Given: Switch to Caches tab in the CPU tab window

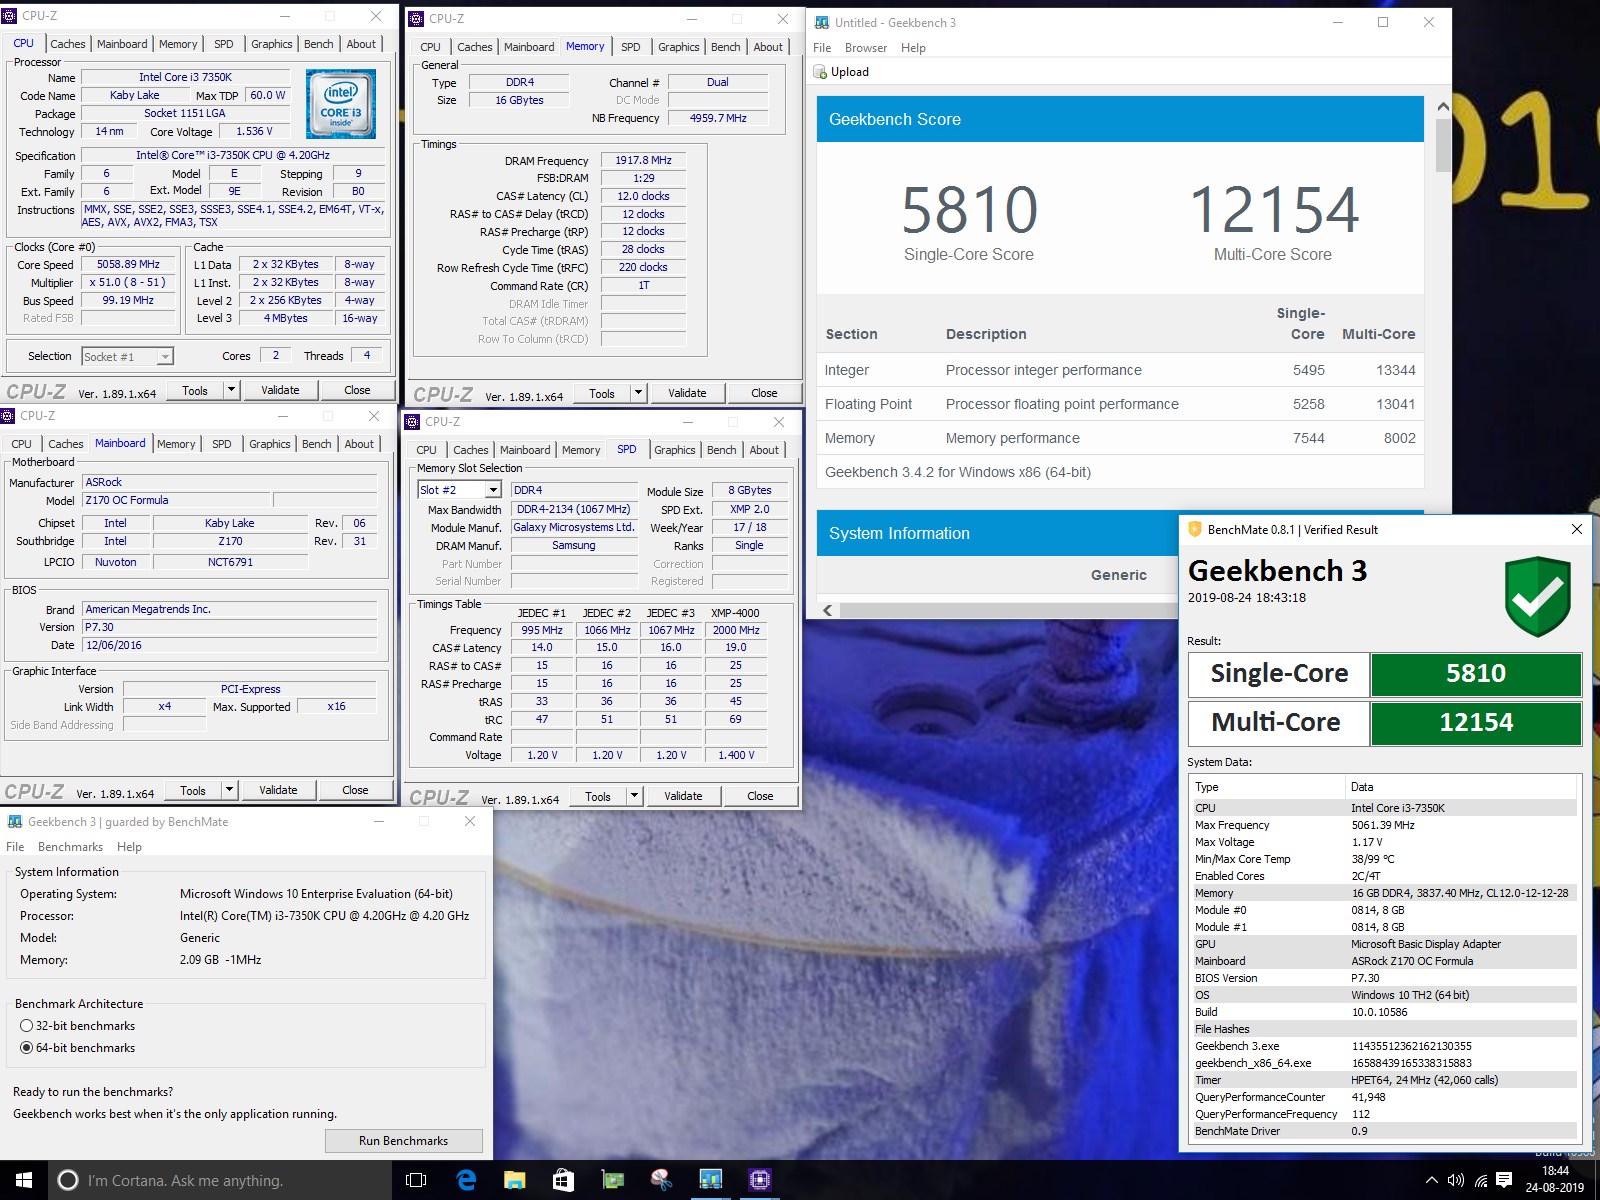Looking at the screenshot, I should 68,44.
